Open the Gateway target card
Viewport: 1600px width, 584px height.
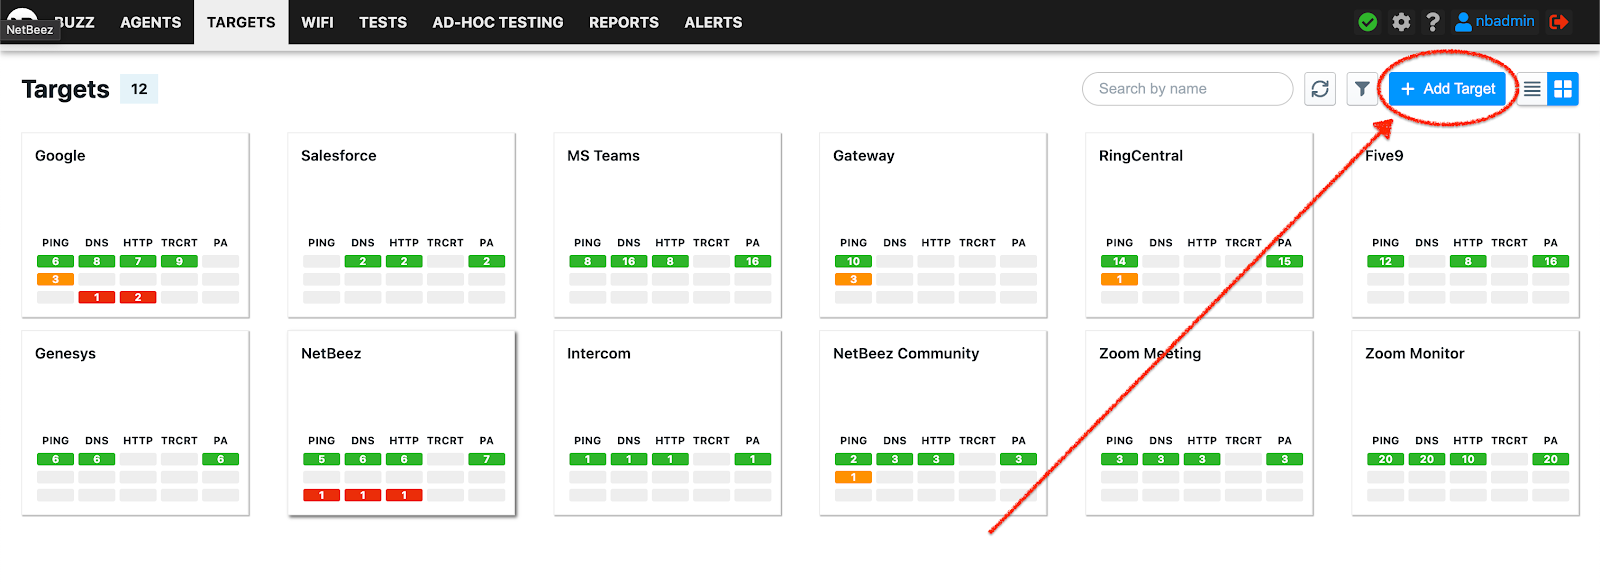933,225
